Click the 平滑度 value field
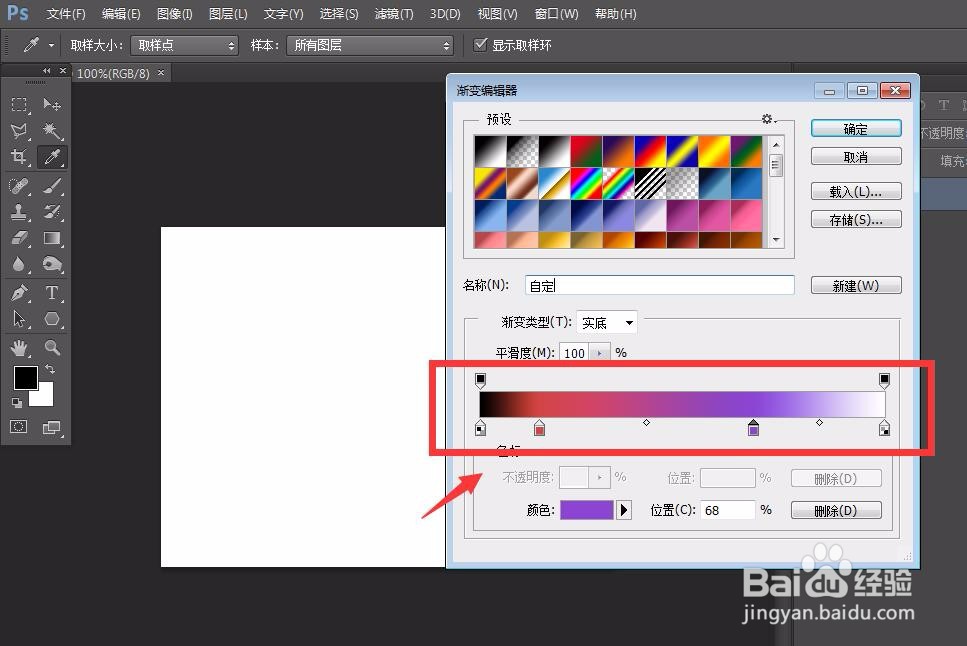The height and width of the screenshot is (646, 967). [574, 353]
